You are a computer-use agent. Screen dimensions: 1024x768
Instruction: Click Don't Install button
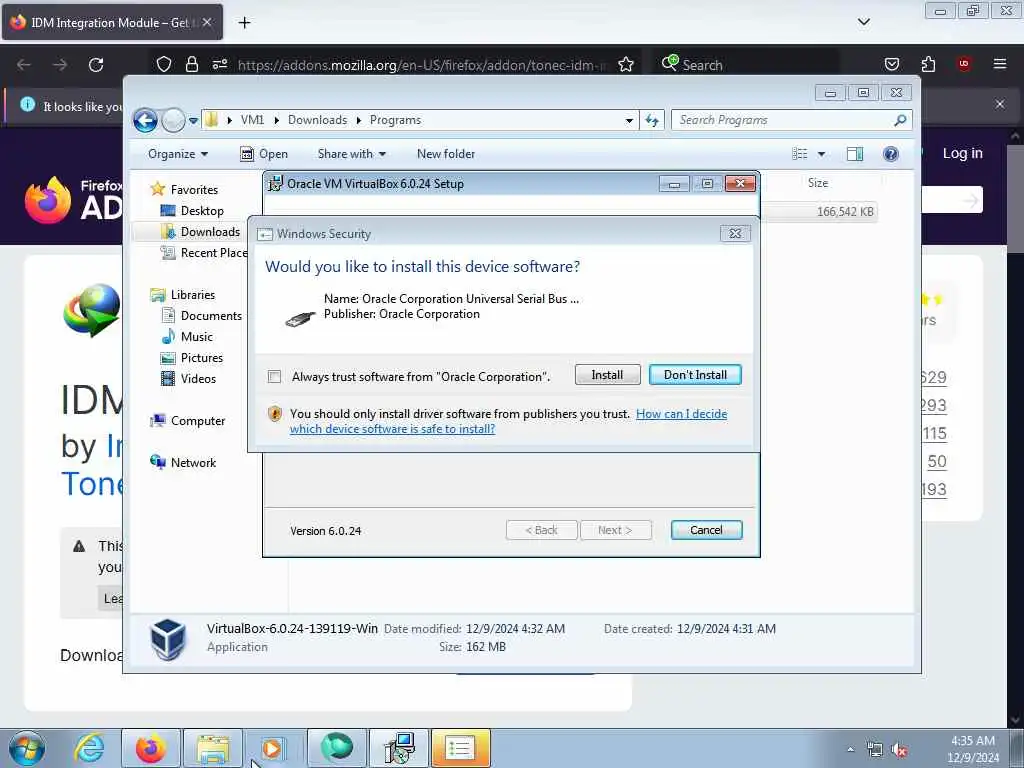point(695,375)
